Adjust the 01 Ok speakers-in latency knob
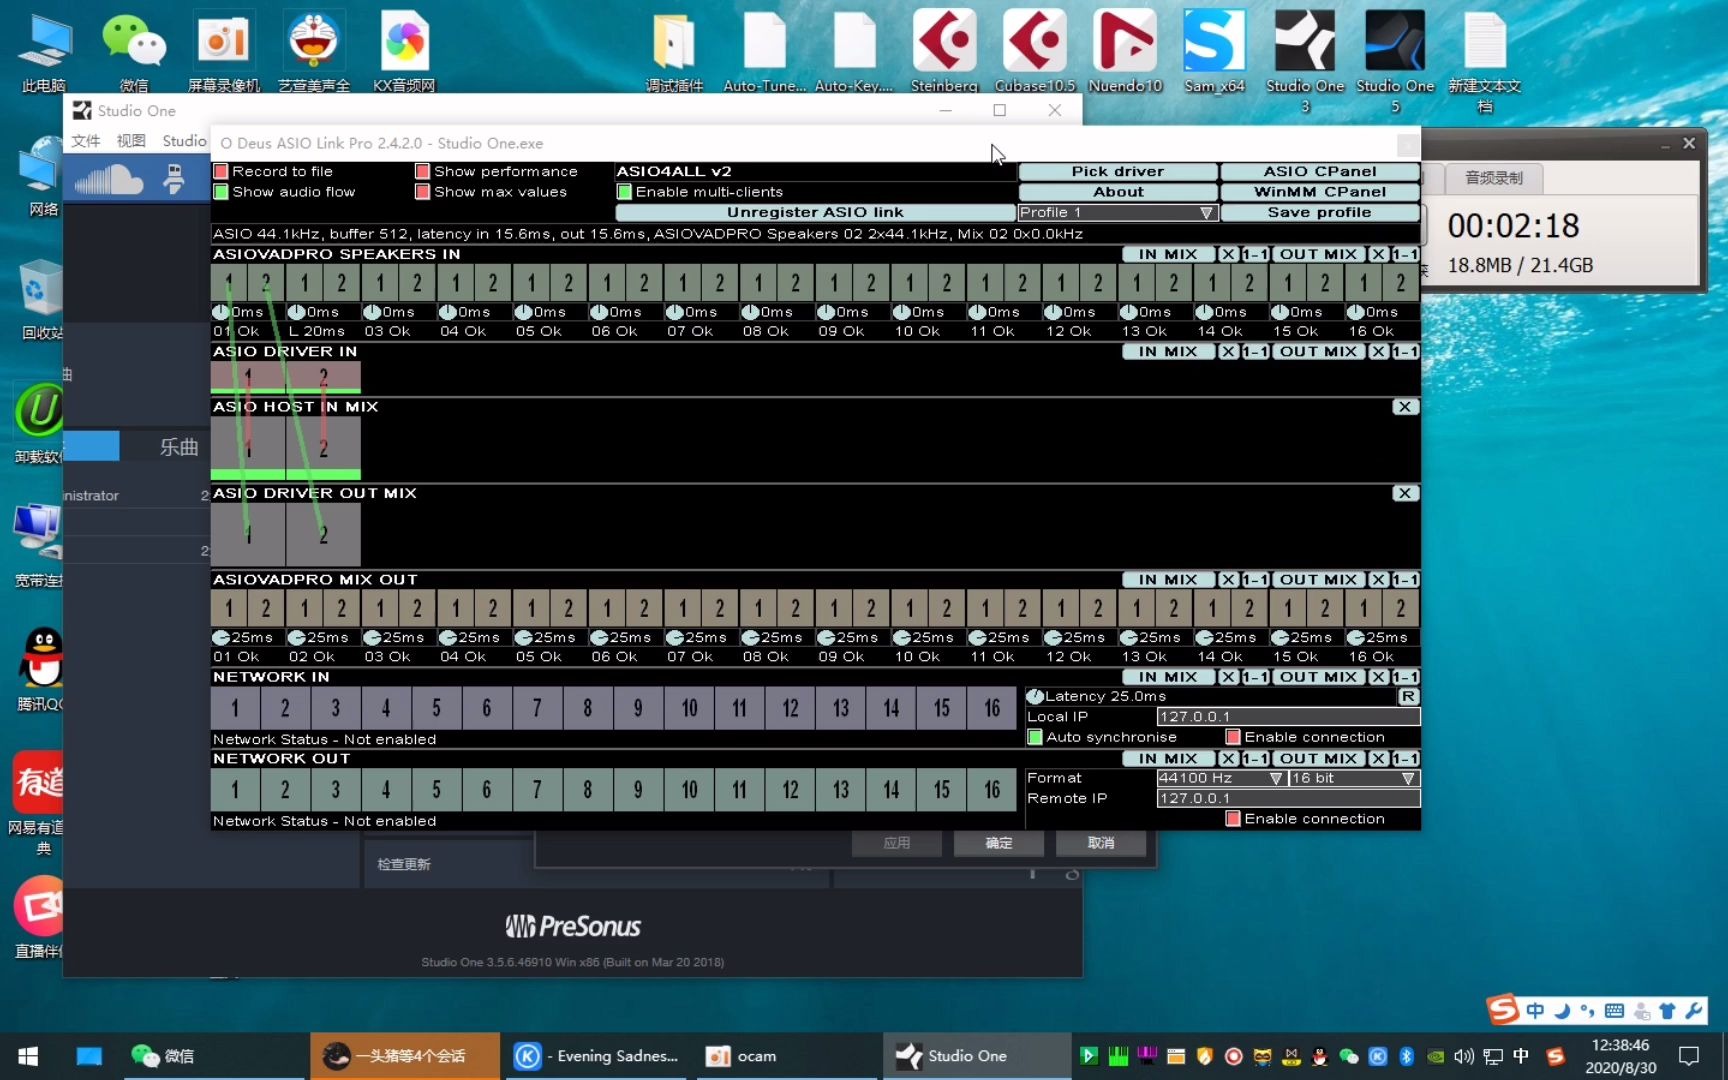The height and width of the screenshot is (1080, 1728). 221,312
